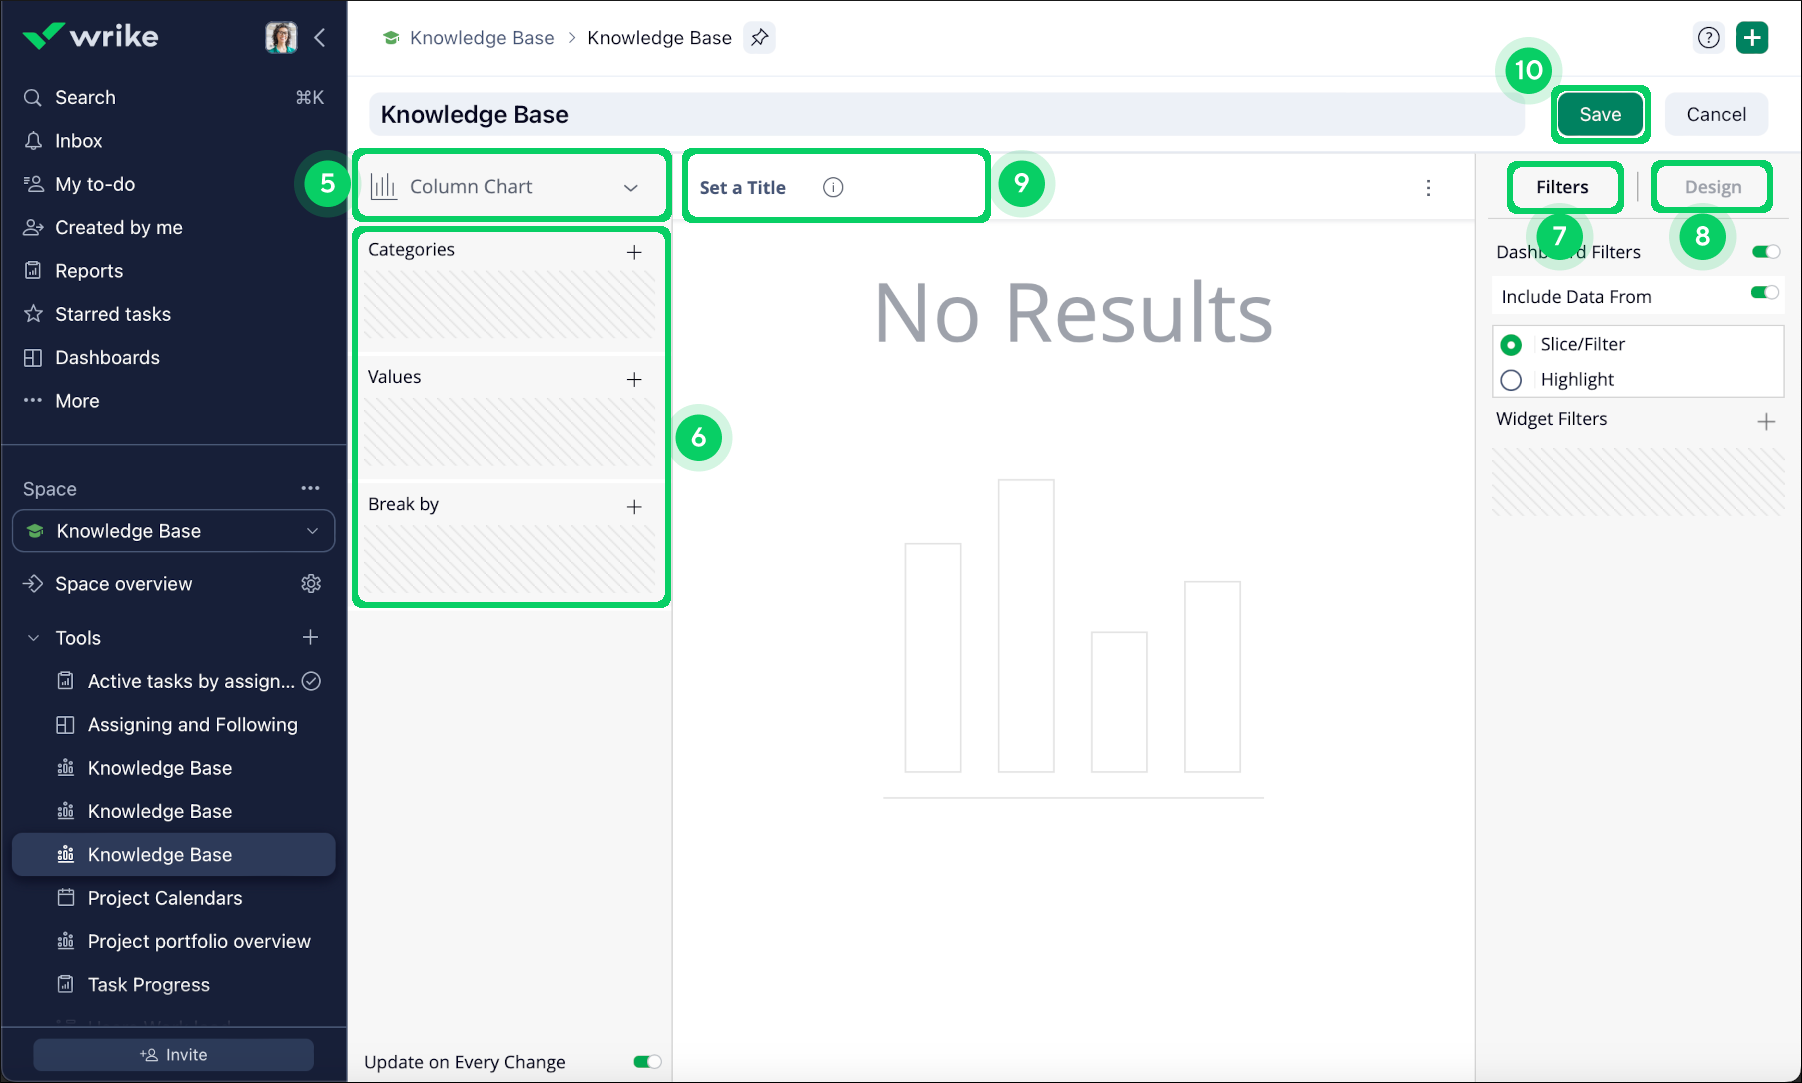Click the Save button
Image resolution: width=1802 pixels, height=1083 pixels.
(1600, 114)
